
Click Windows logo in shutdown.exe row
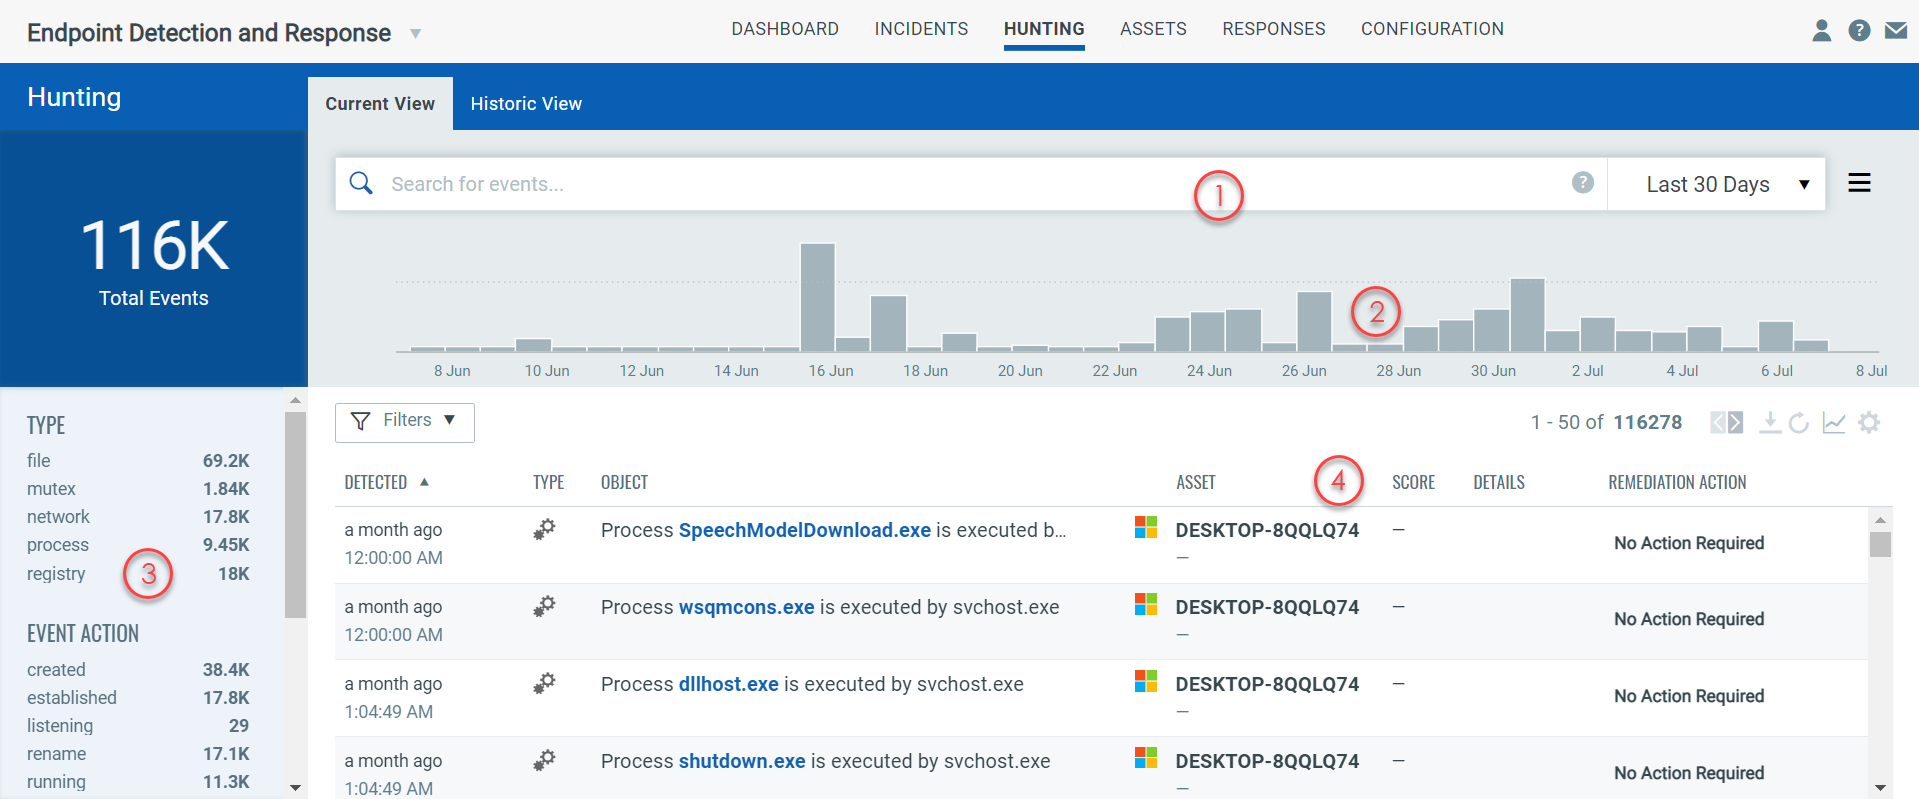coord(1146,758)
